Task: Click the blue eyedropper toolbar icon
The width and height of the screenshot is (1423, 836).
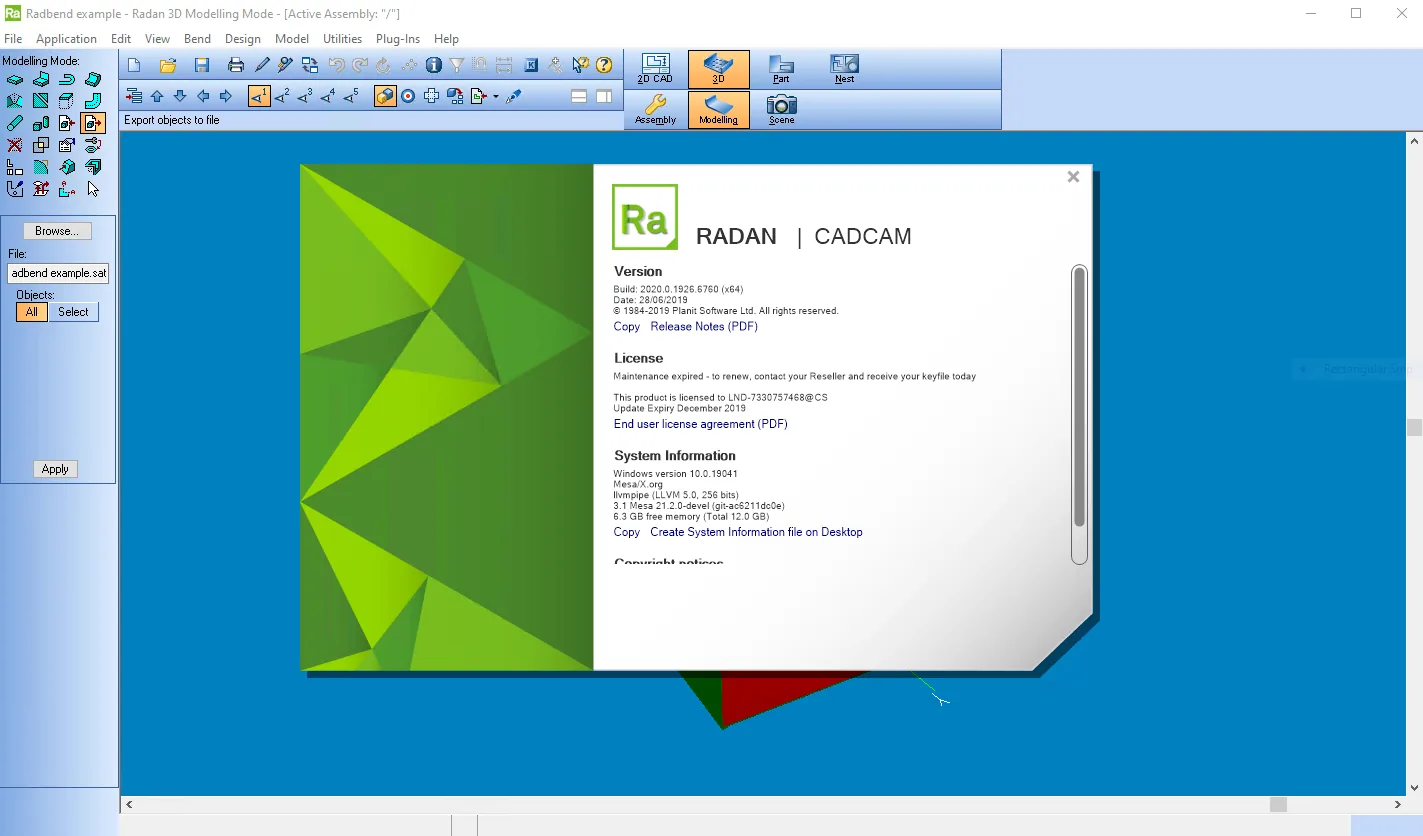Action: [x=514, y=96]
